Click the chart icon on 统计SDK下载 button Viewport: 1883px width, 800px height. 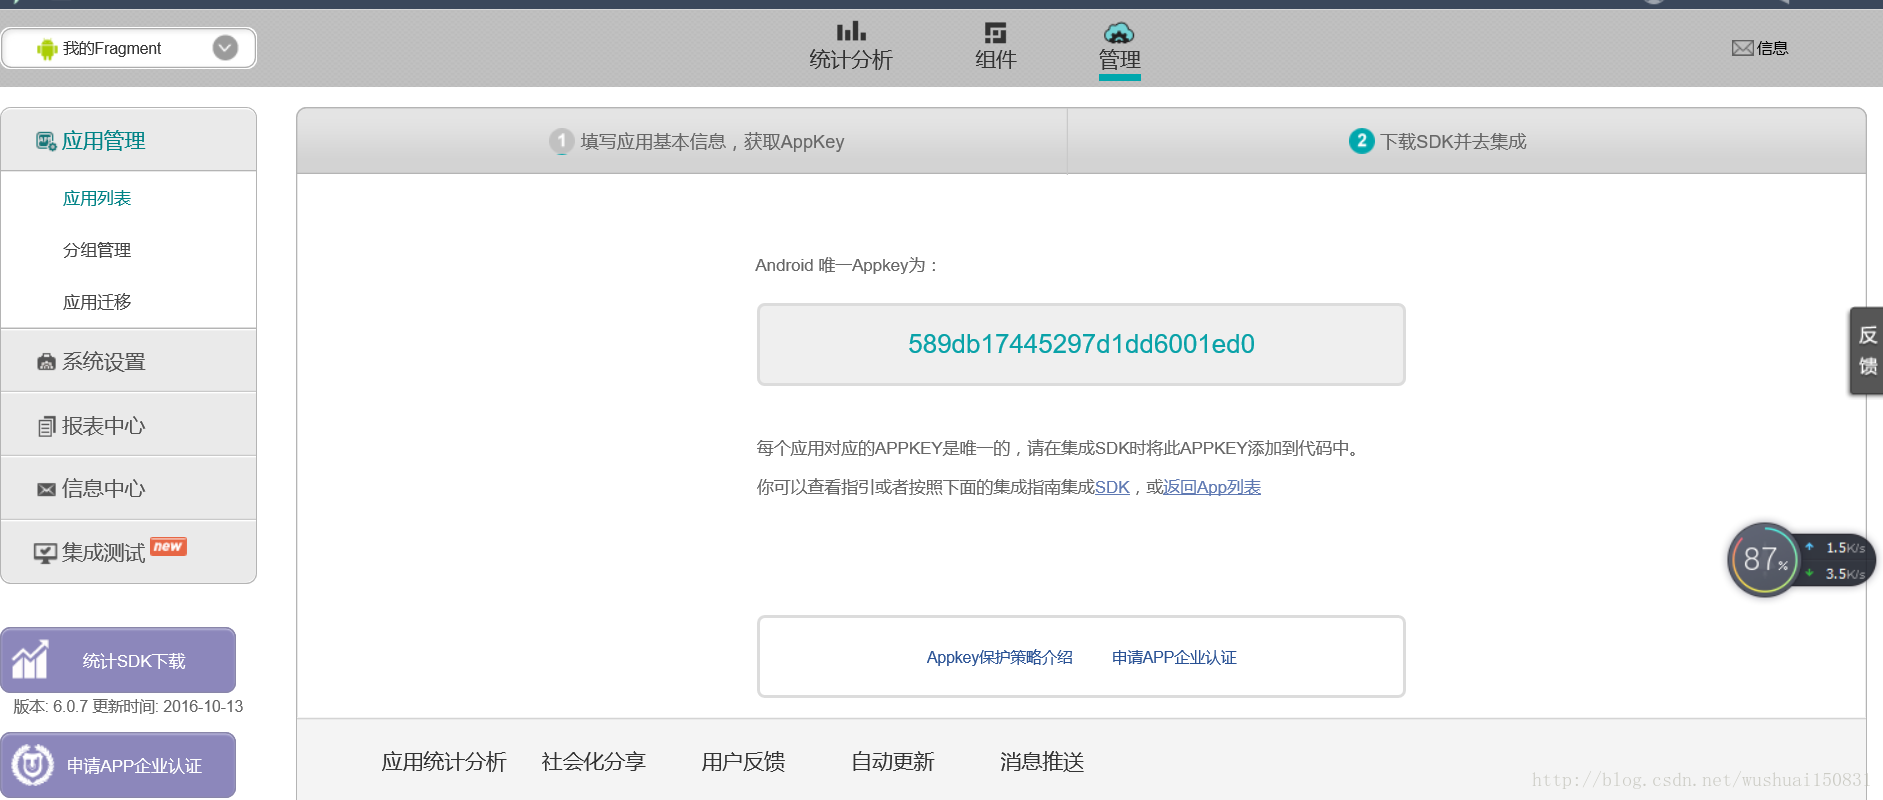pyautogui.click(x=30, y=660)
